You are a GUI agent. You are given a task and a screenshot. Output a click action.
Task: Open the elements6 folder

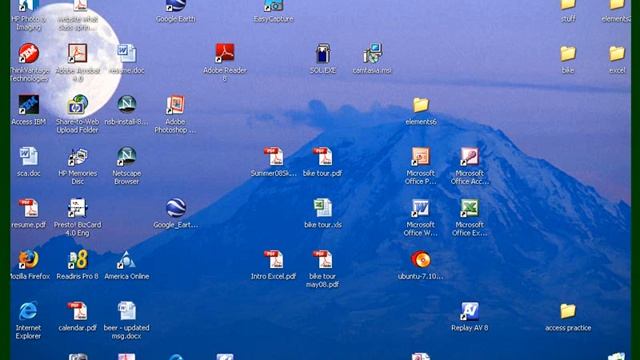(x=420, y=104)
